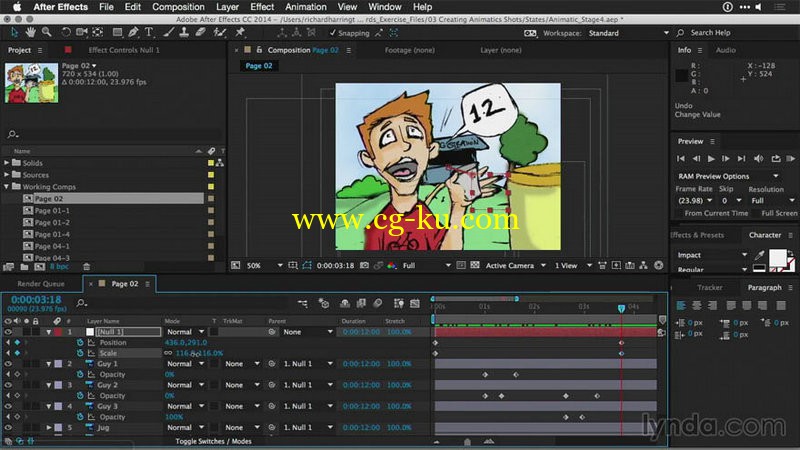
Task: Toggle Position stopwatch on Null 1
Action: (80, 342)
